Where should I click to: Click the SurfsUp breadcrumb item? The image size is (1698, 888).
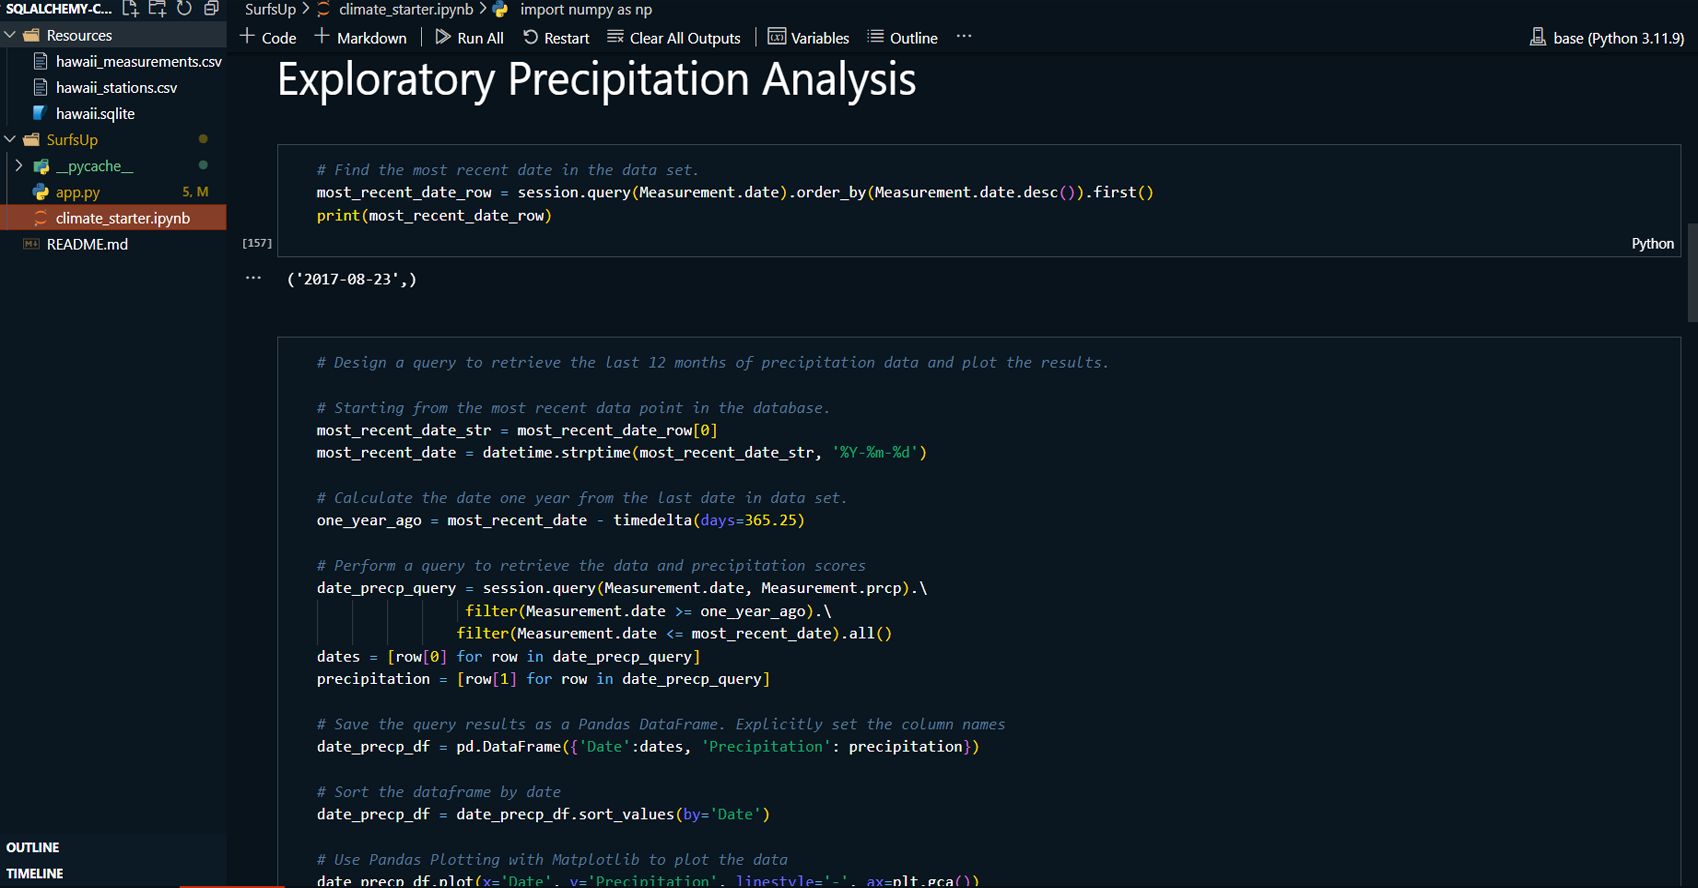pyautogui.click(x=270, y=9)
